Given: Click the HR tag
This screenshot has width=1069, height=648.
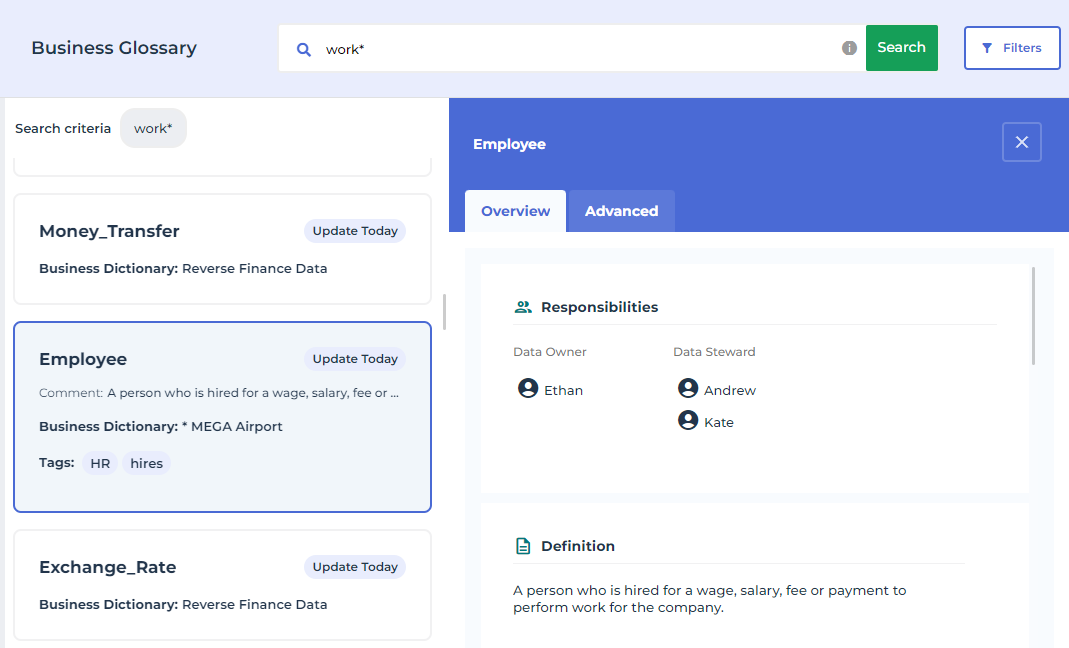Looking at the screenshot, I should pos(100,463).
